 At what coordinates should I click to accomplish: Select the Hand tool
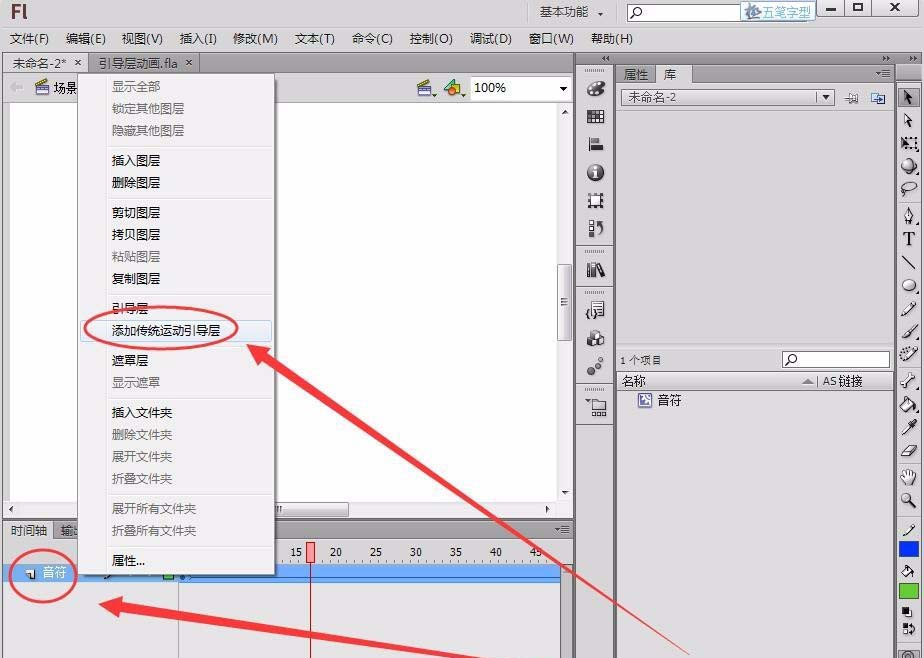pyautogui.click(x=908, y=477)
